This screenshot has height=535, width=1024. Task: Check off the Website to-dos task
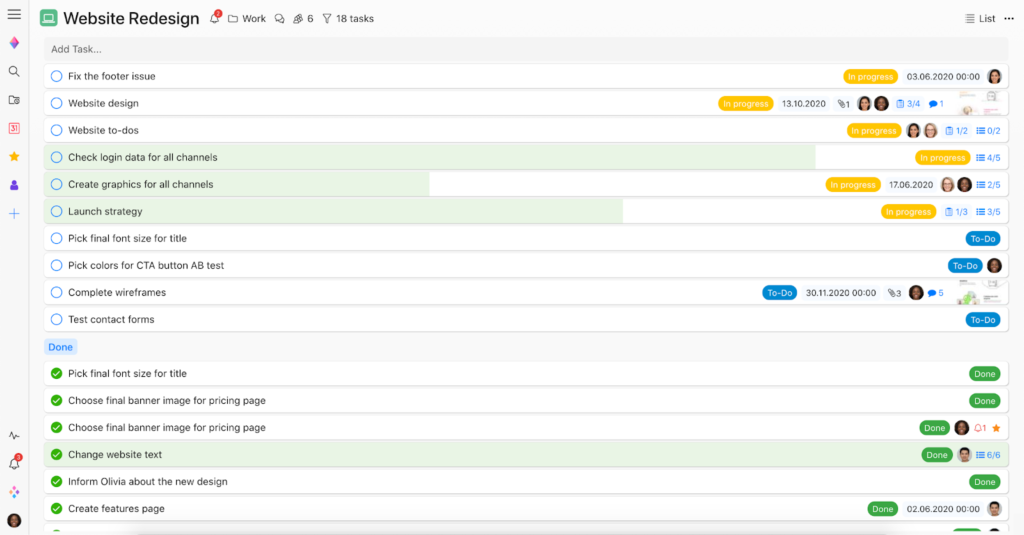click(56, 130)
